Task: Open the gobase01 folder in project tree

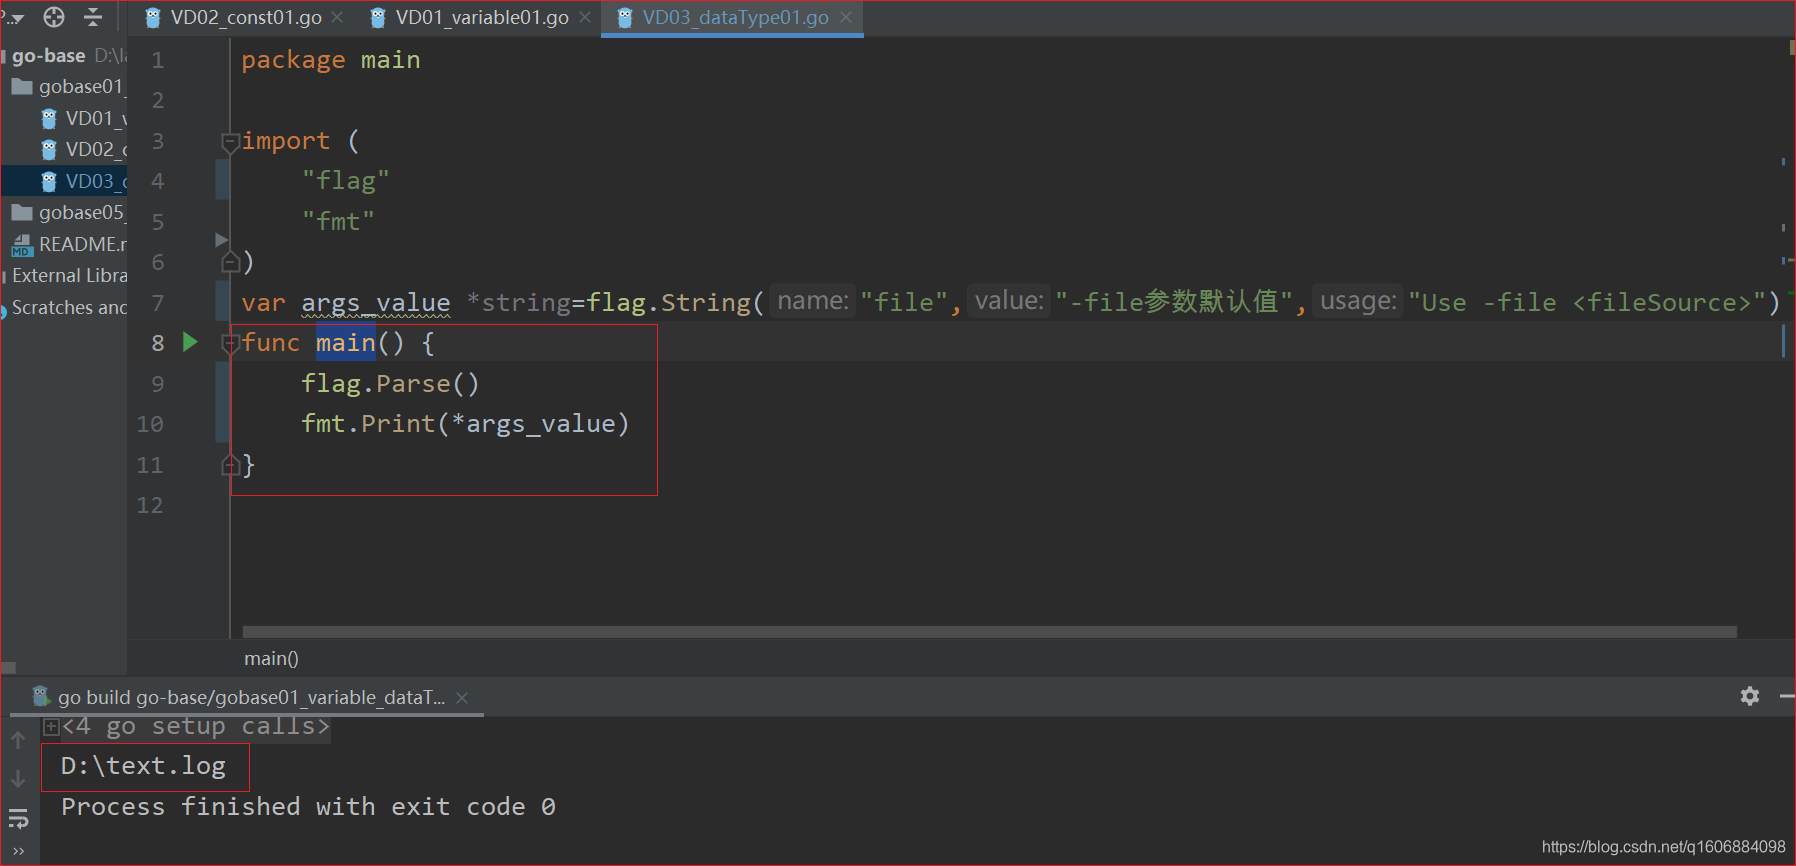Action: click(68, 87)
